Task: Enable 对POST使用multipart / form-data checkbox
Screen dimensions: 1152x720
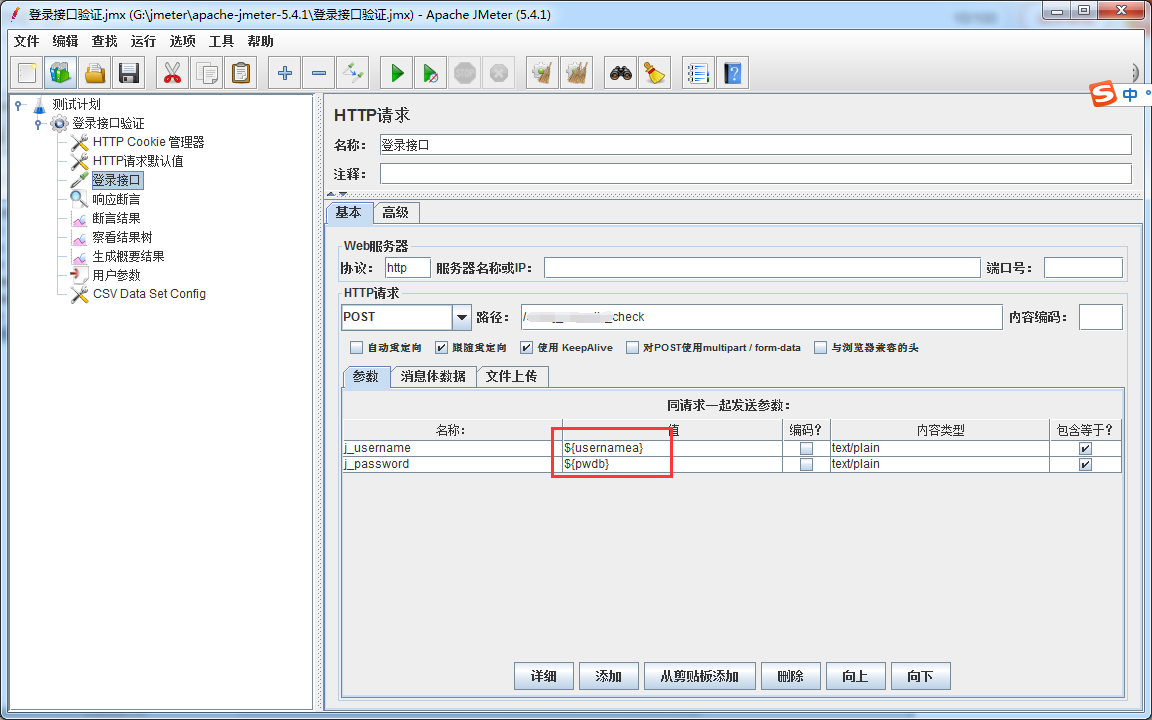Action: tap(632, 348)
